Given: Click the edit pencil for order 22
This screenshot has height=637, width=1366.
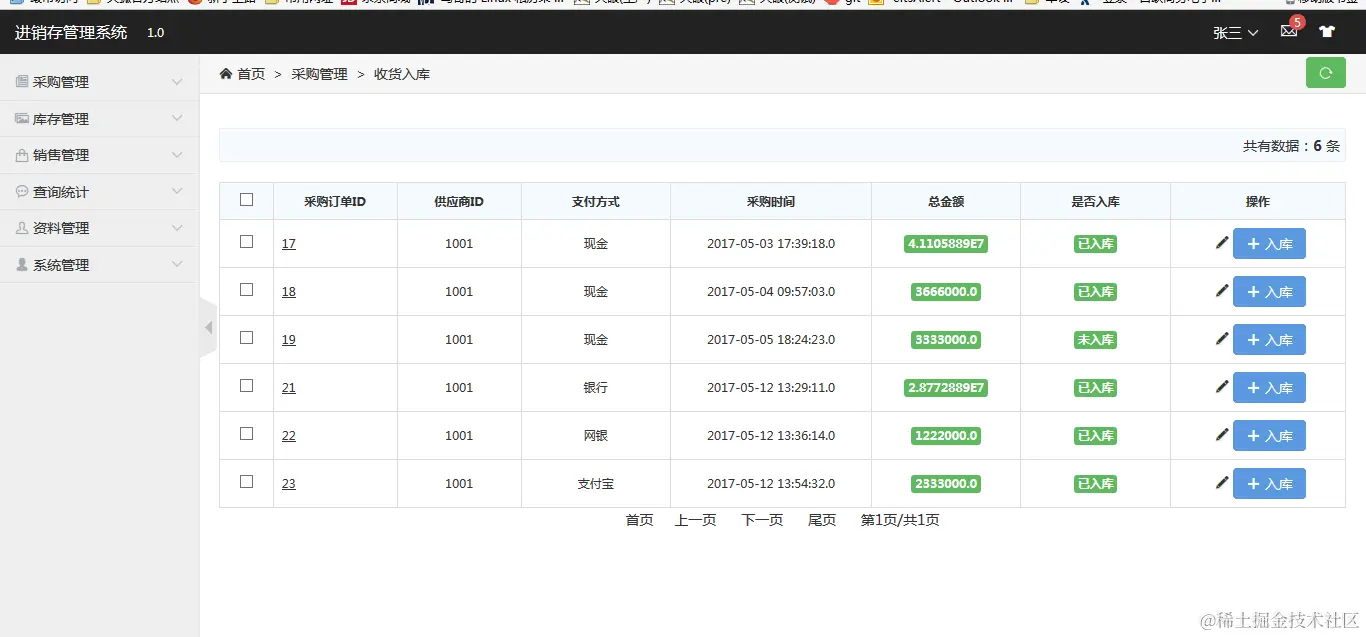Looking at the screenshot, I should (x=1221, y=434).
